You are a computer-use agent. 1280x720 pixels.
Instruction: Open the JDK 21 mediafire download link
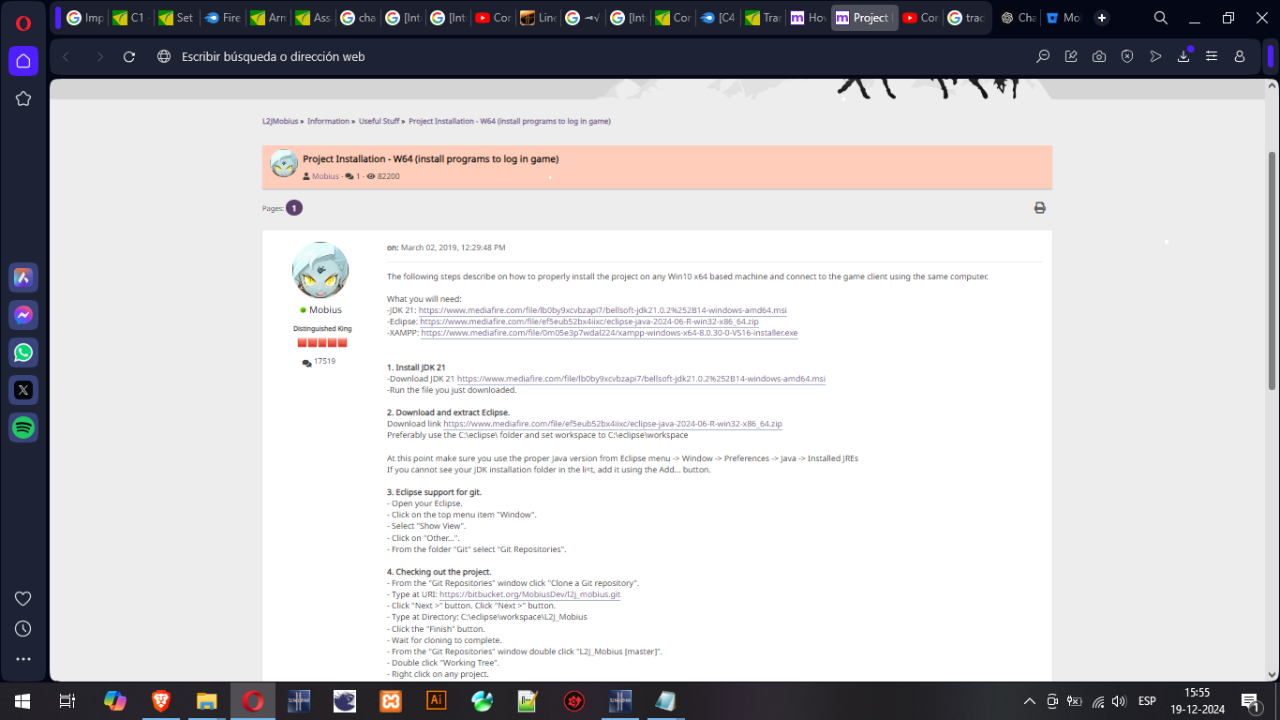click(x=641, y=379)
